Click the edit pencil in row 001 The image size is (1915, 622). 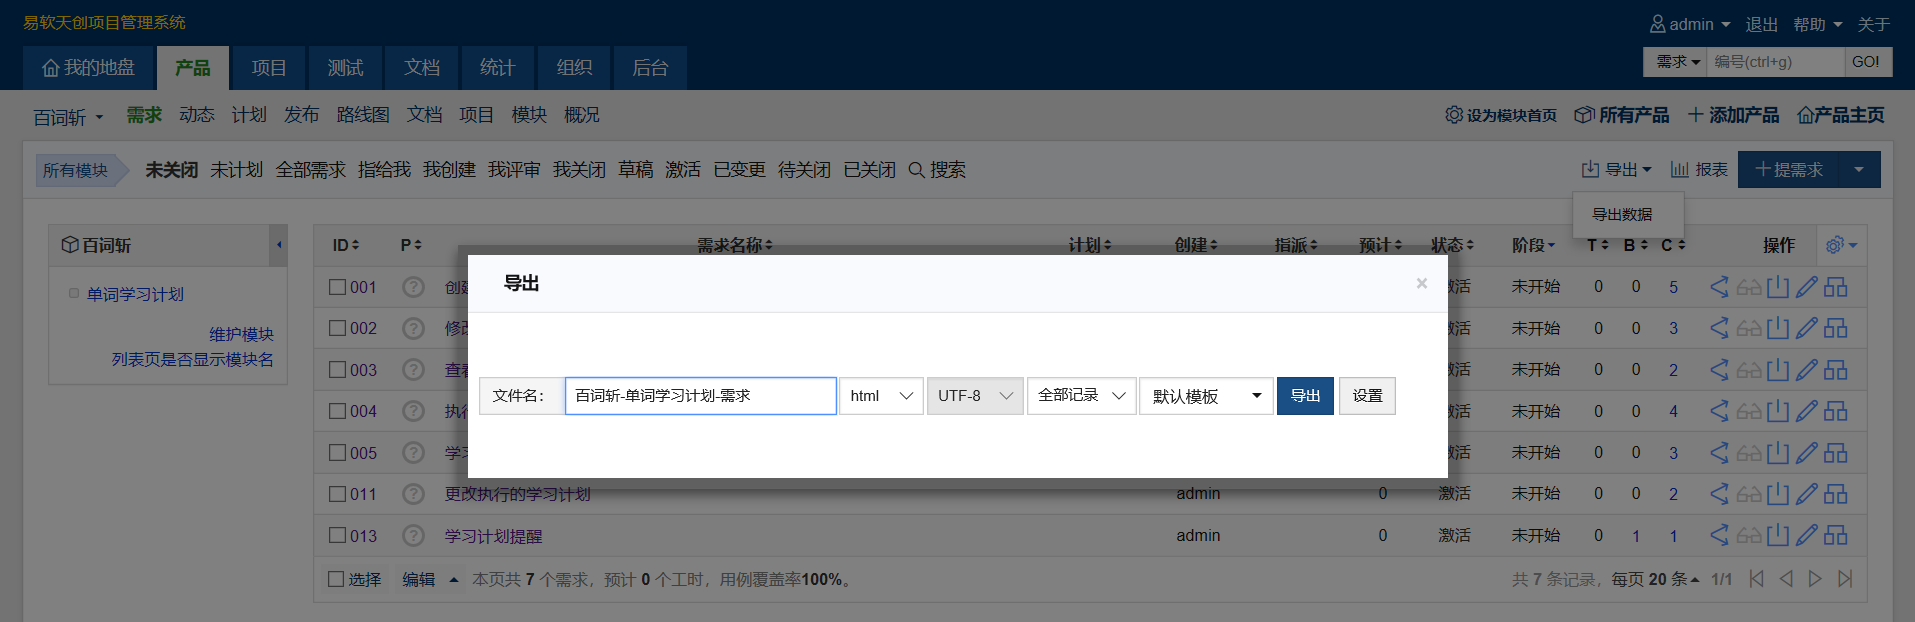click(x=1806, y=287)
